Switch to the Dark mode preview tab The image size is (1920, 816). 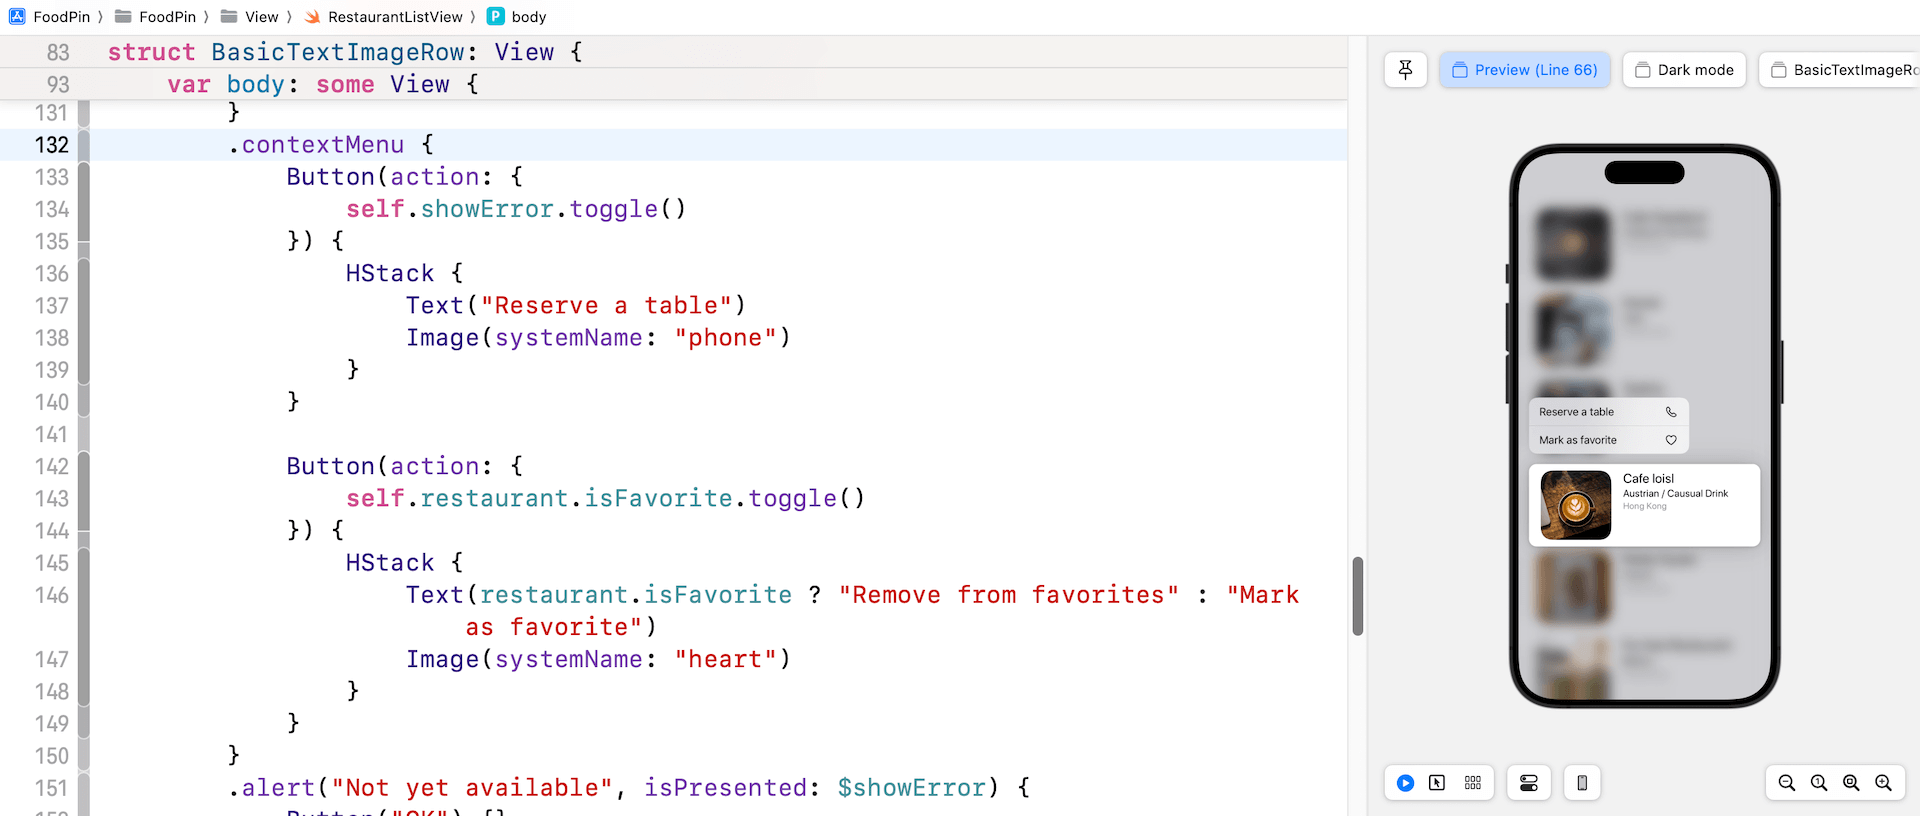[x=1684, y=70]
